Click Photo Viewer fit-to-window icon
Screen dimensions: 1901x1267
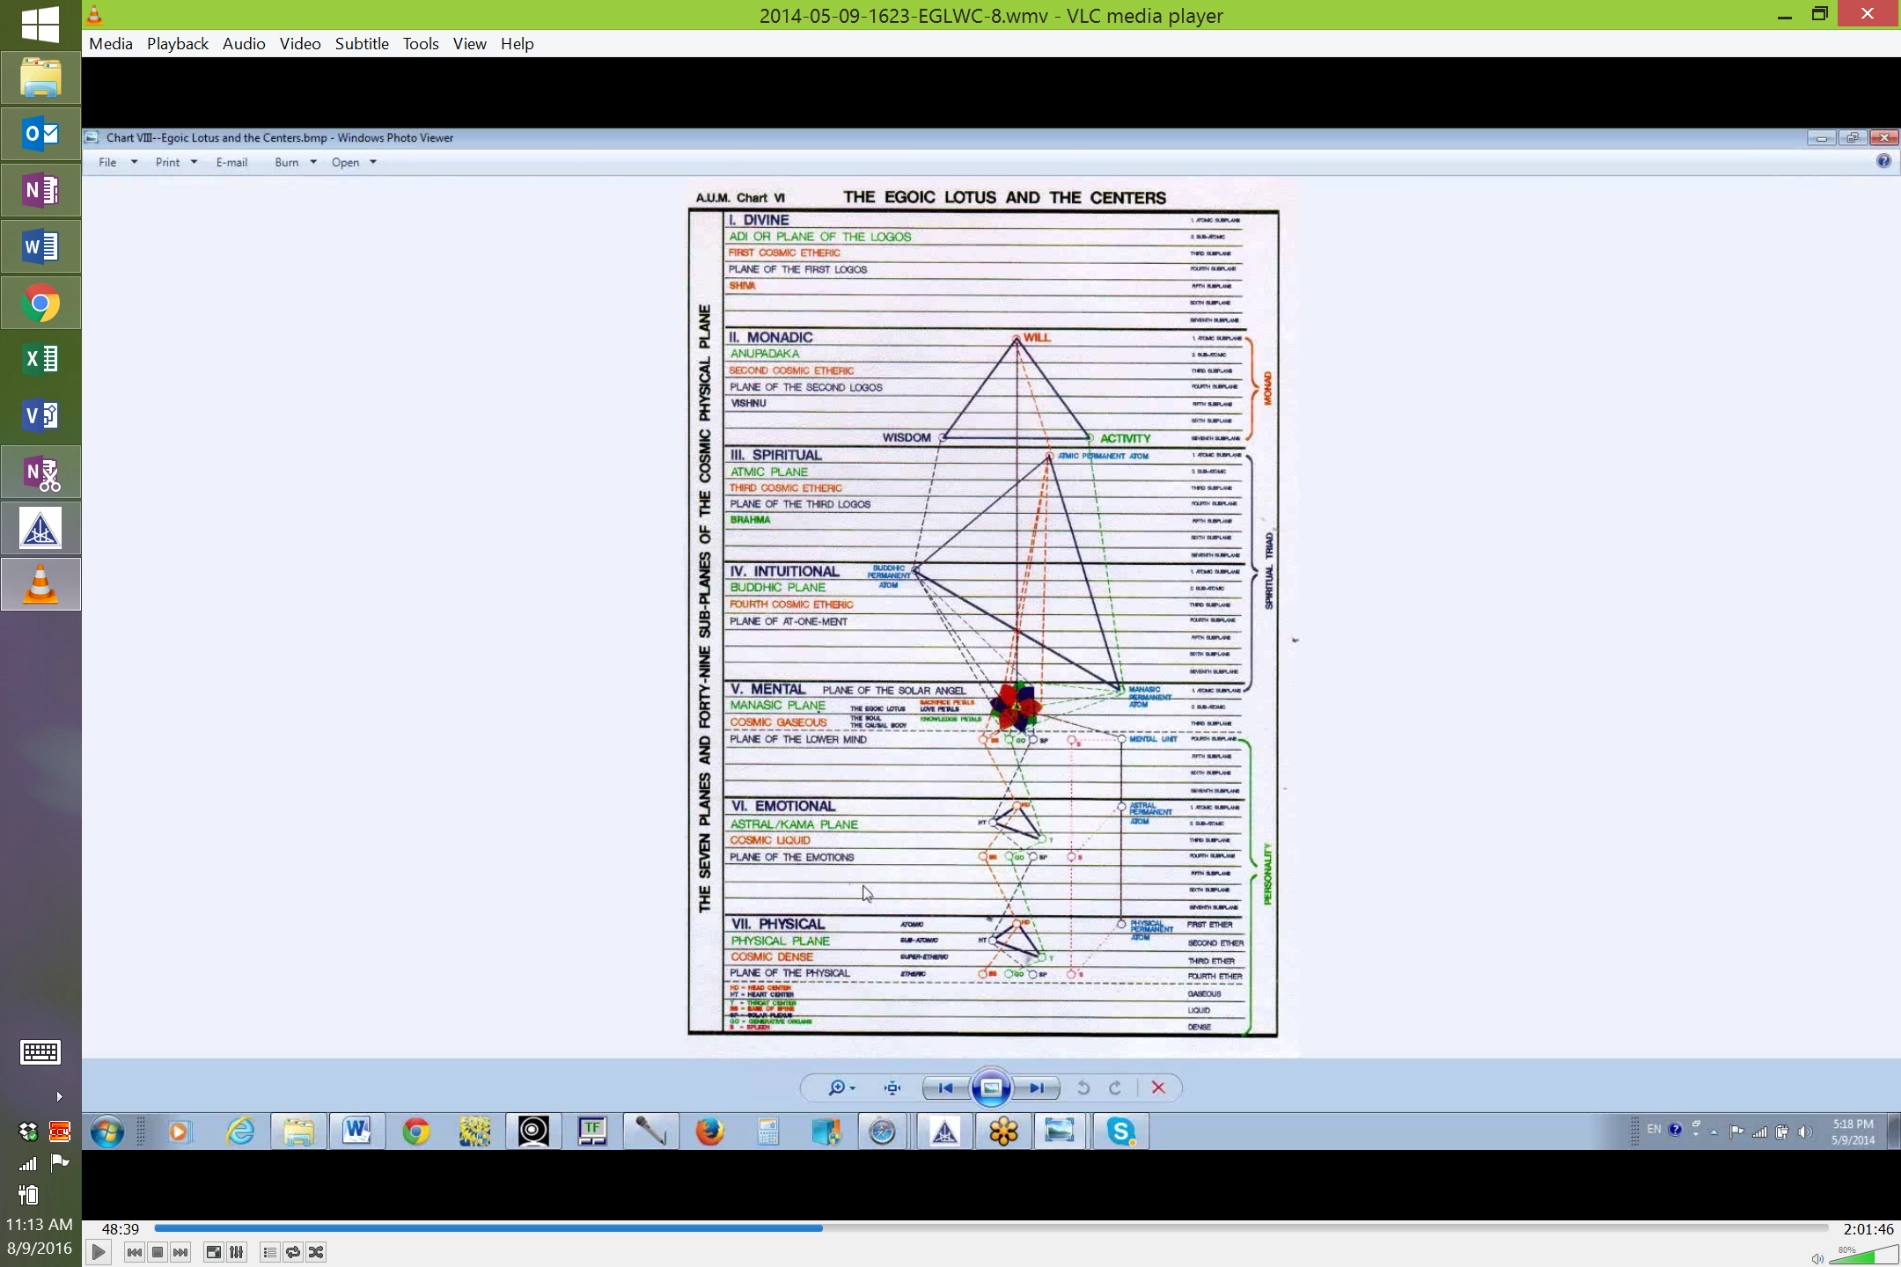click(x=892, y=1087)
